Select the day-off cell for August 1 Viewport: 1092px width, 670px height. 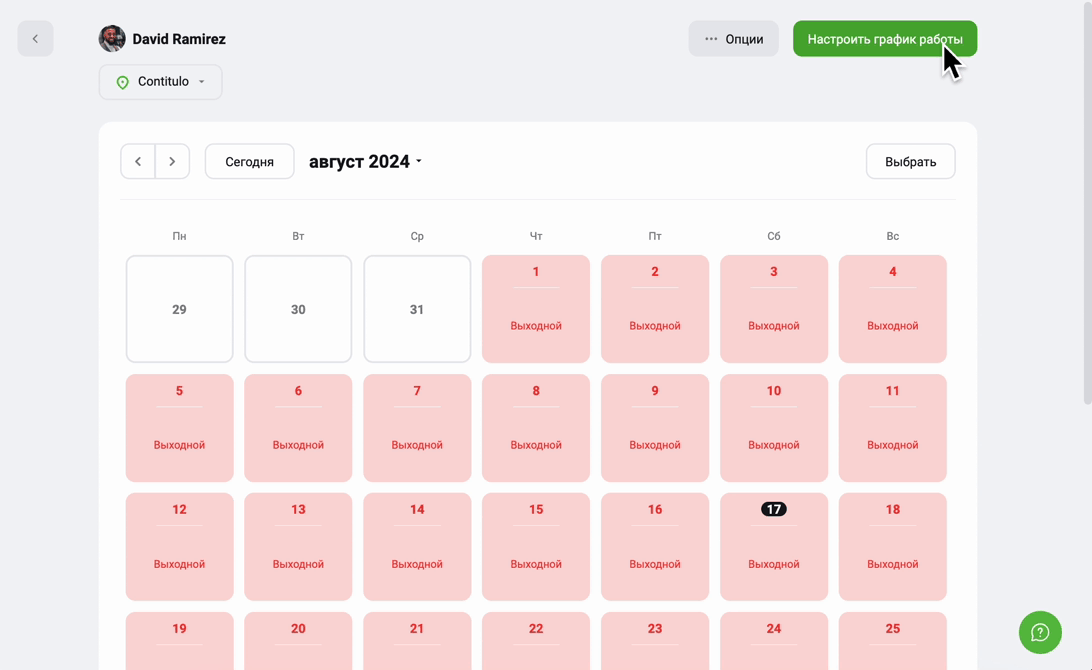coord(536,309)
